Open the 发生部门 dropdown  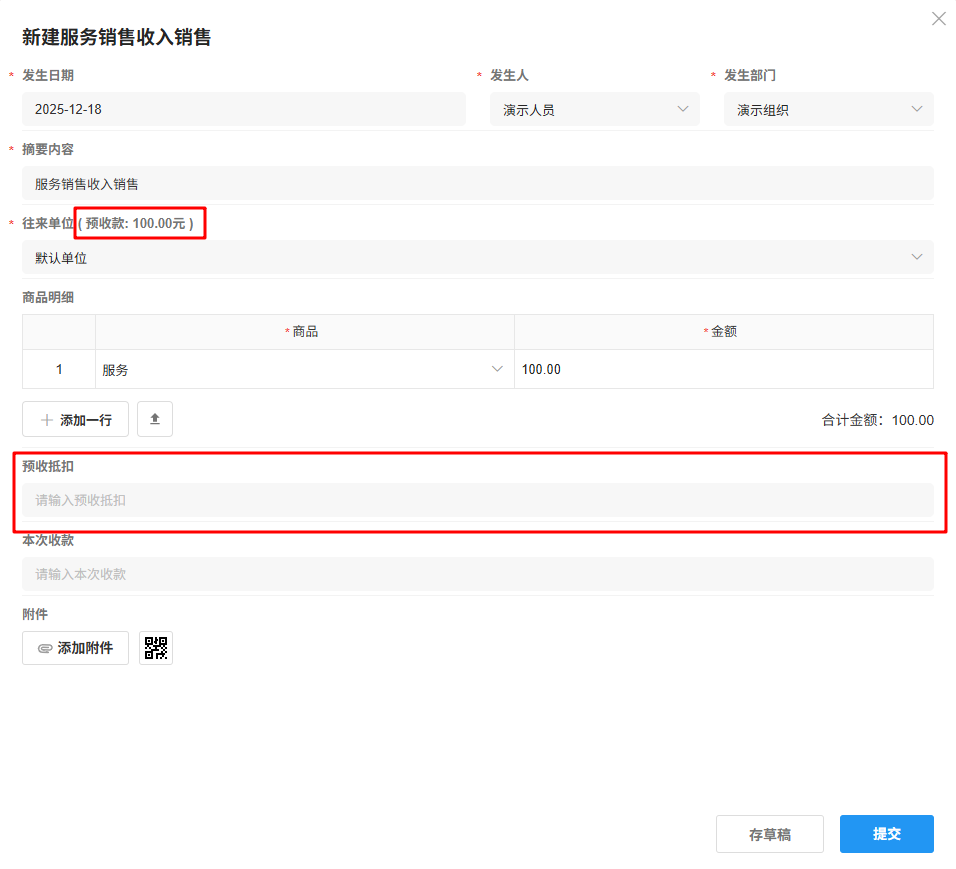(828, 109)
